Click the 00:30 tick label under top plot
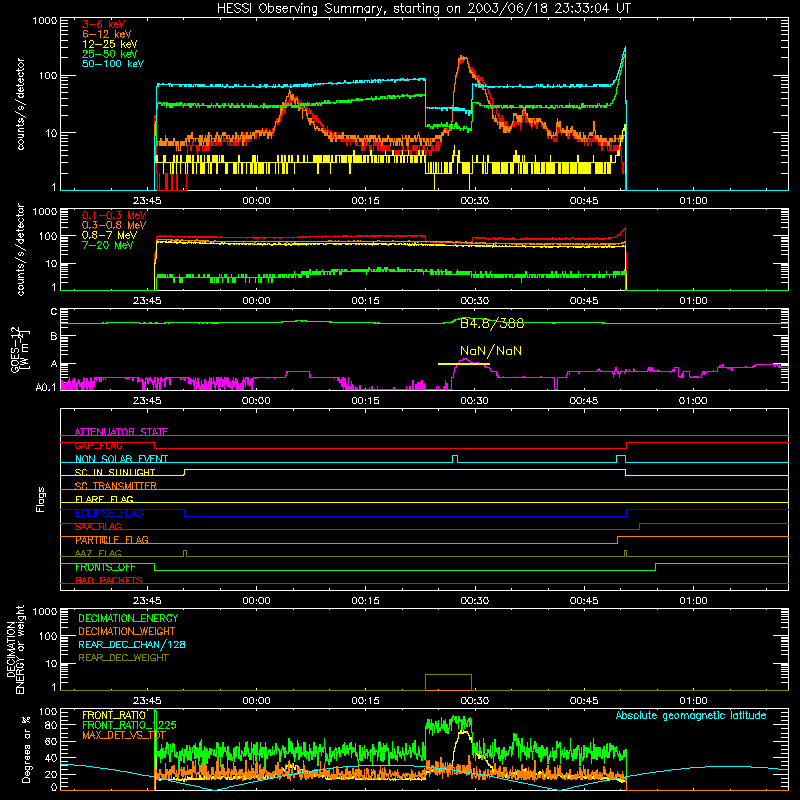This screenshot has height=800, width=800. 474,201
